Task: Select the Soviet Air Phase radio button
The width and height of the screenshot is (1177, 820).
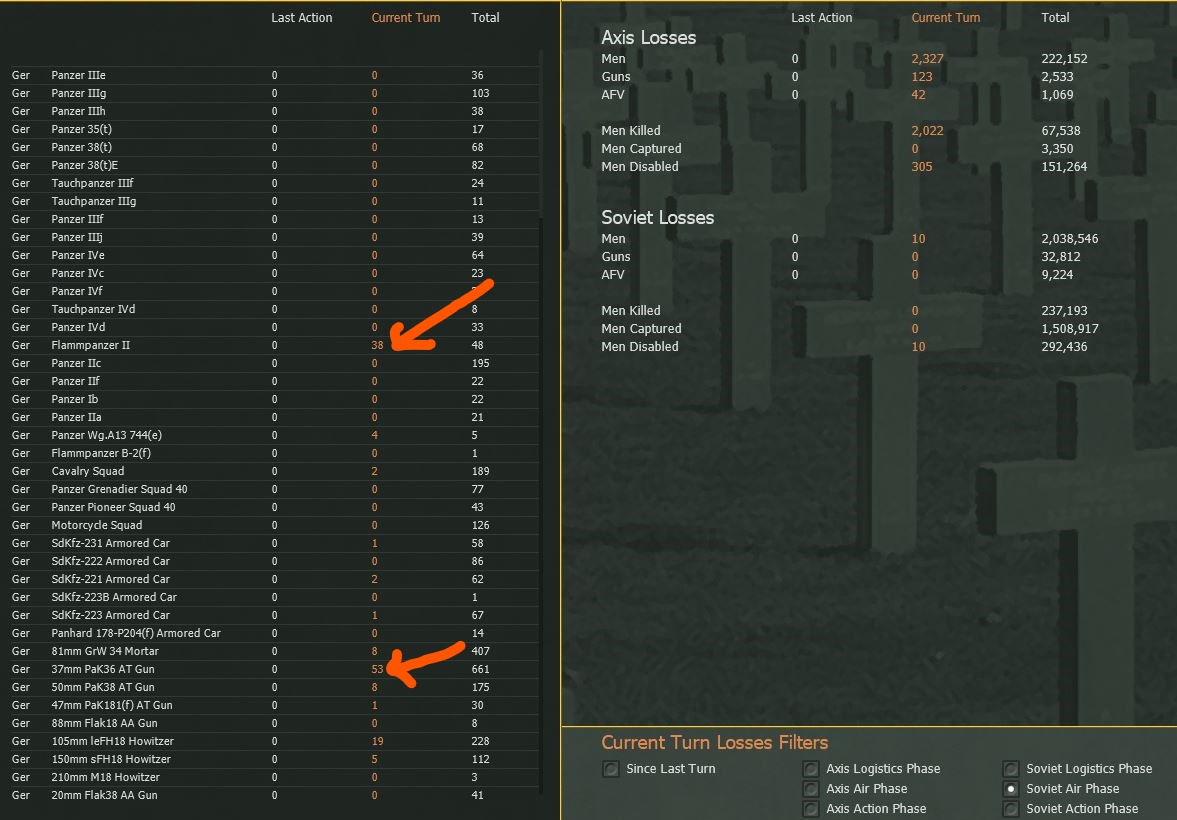Action: click(1011, 788)
